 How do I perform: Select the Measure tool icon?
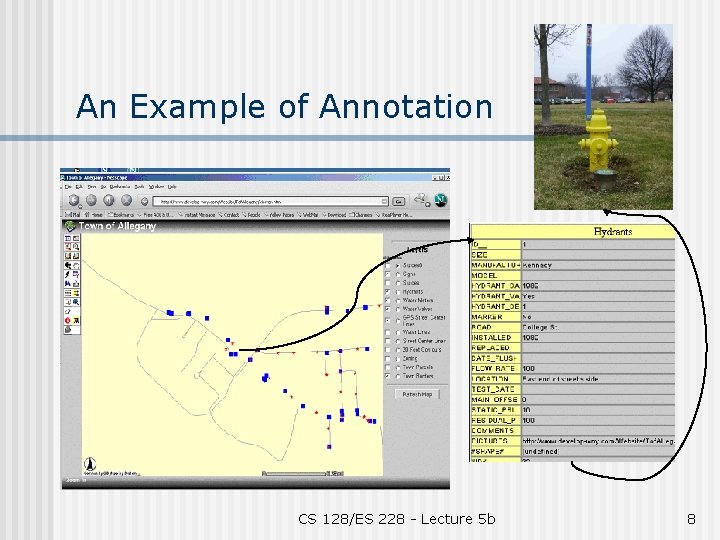(76, 284)
